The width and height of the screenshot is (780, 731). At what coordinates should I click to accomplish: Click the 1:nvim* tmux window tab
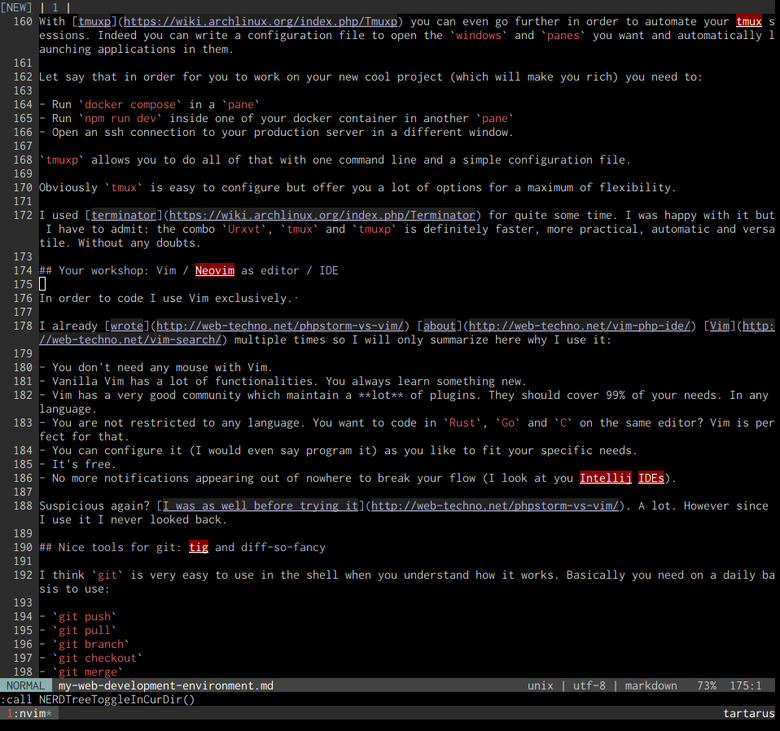click(x=29, y=714)
